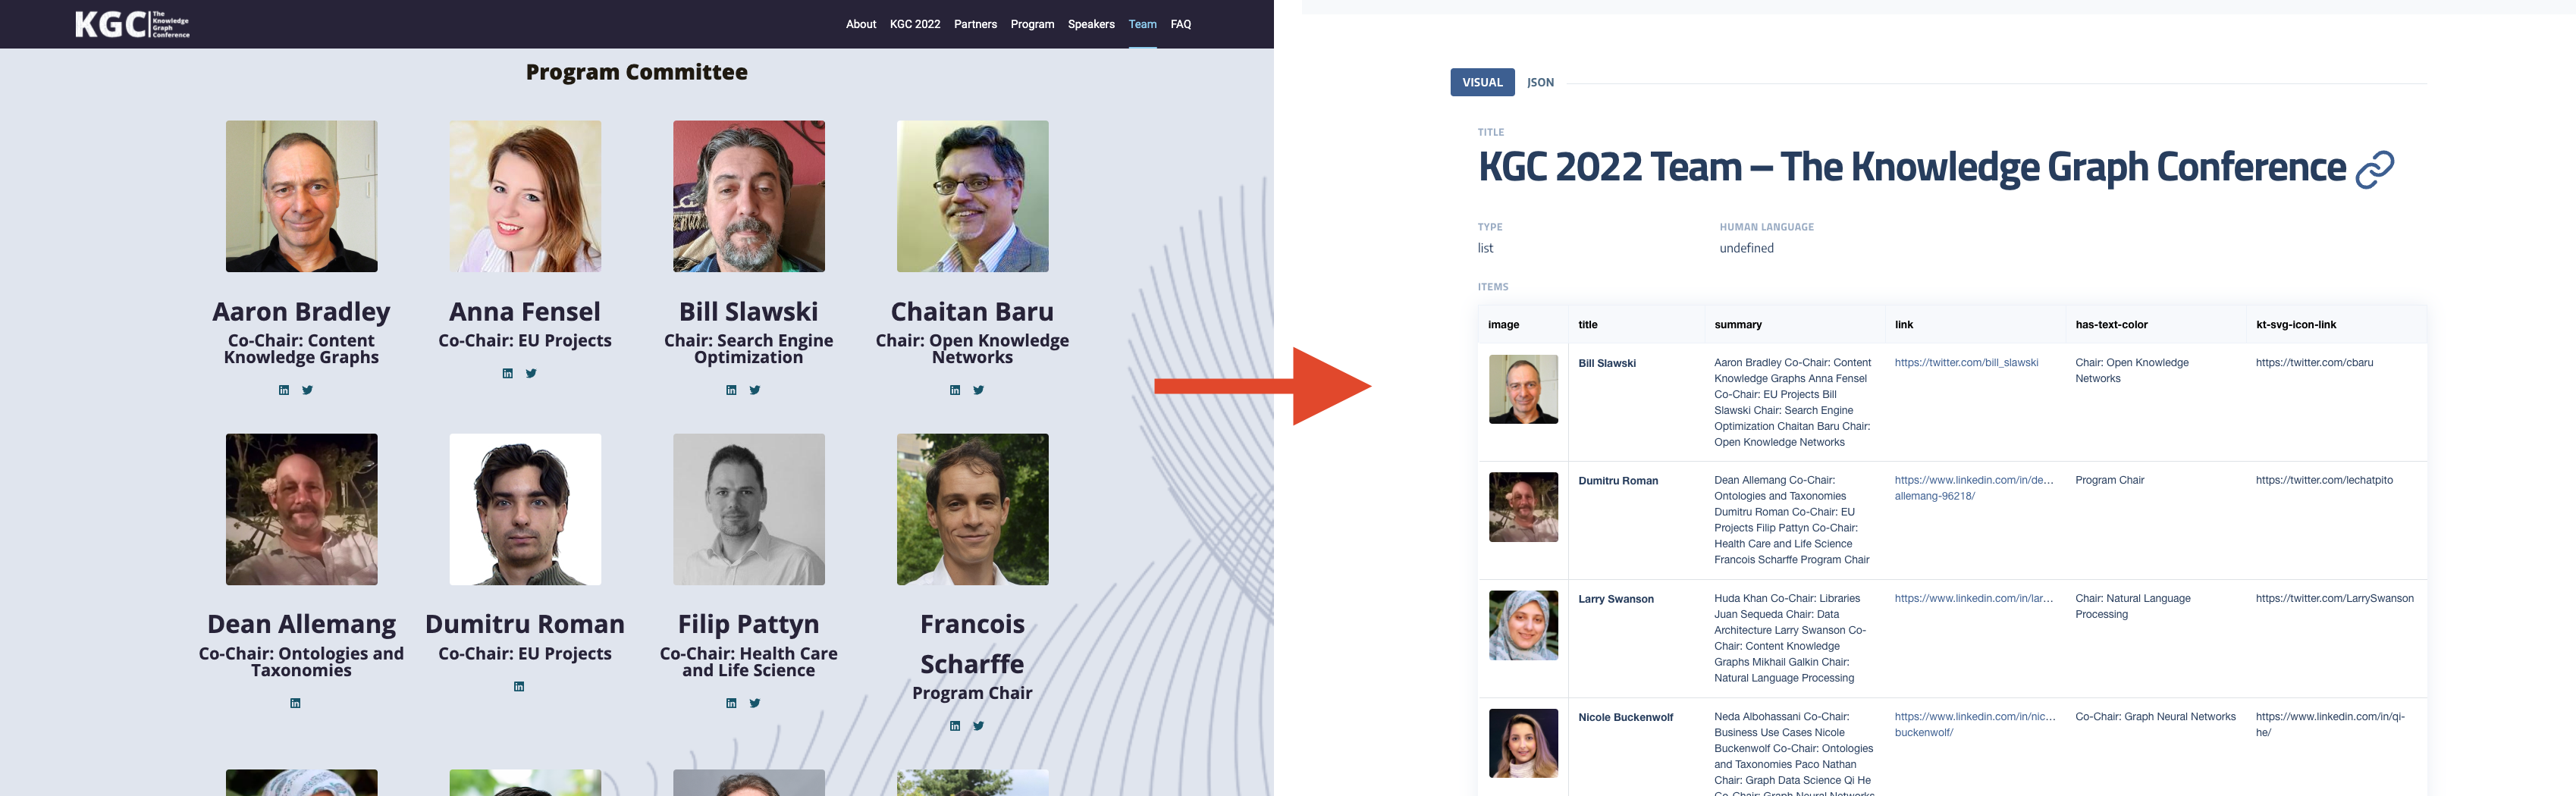2576x796 pixels.
Task: Select the VISUAL tab
Action: (1482, 82)
